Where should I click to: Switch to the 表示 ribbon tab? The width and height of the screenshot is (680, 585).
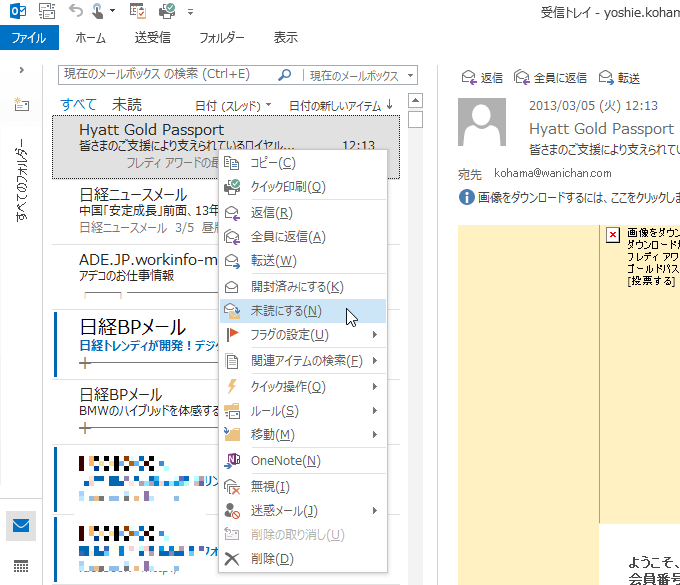coord(285,38)
